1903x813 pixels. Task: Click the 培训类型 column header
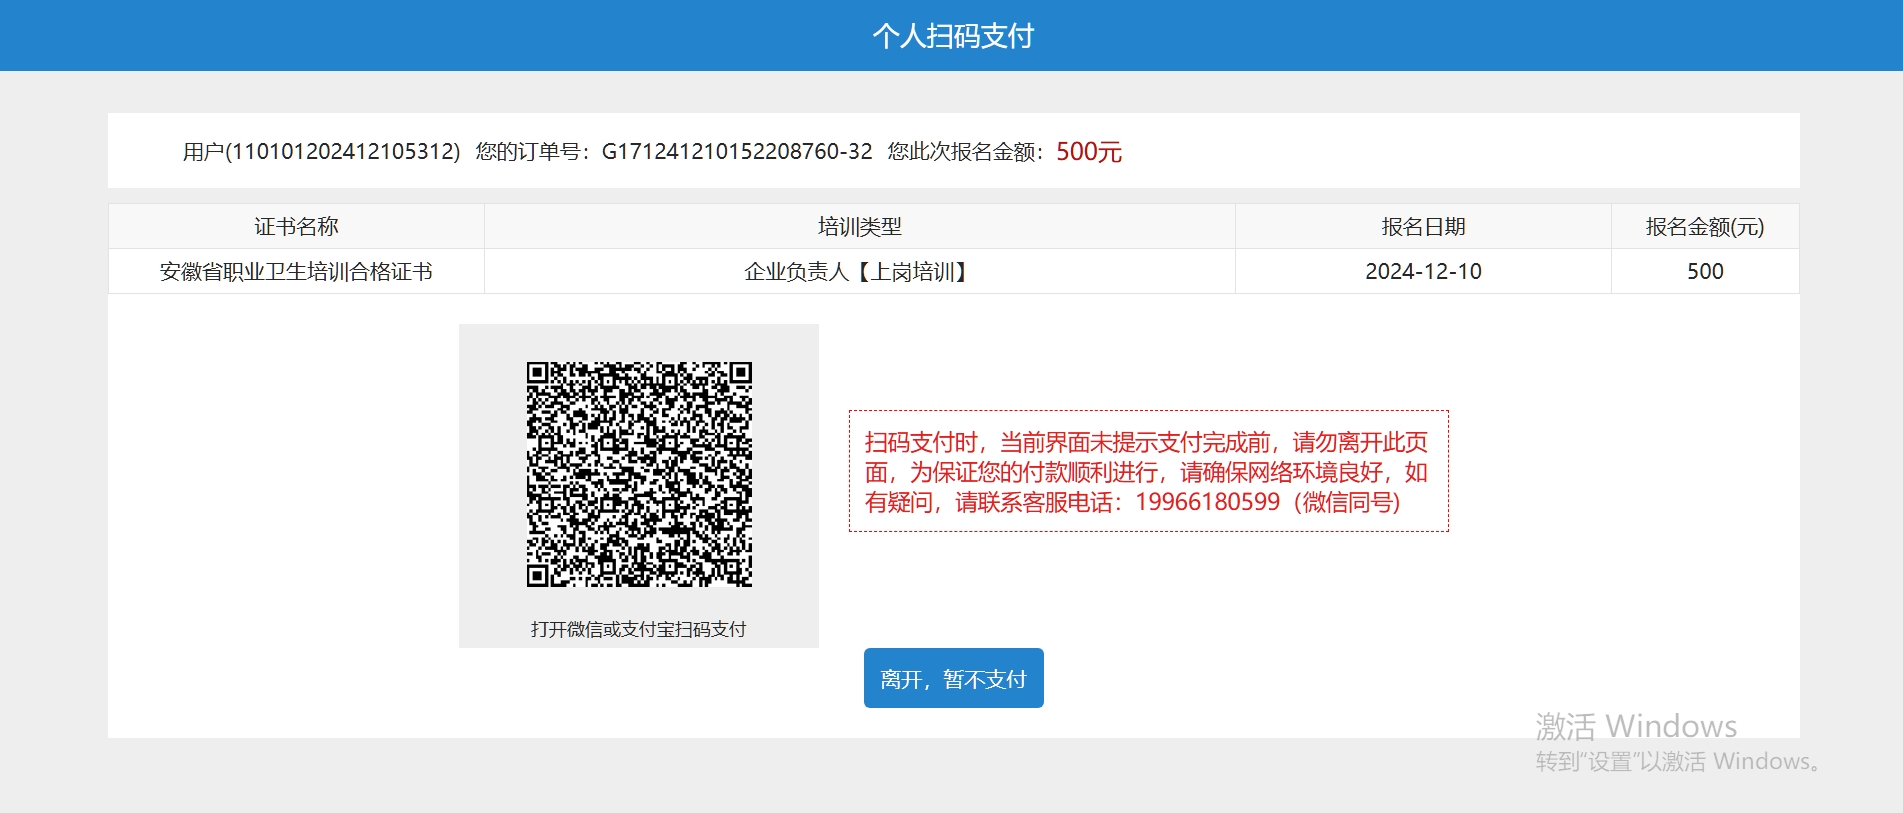coord(860,226)
